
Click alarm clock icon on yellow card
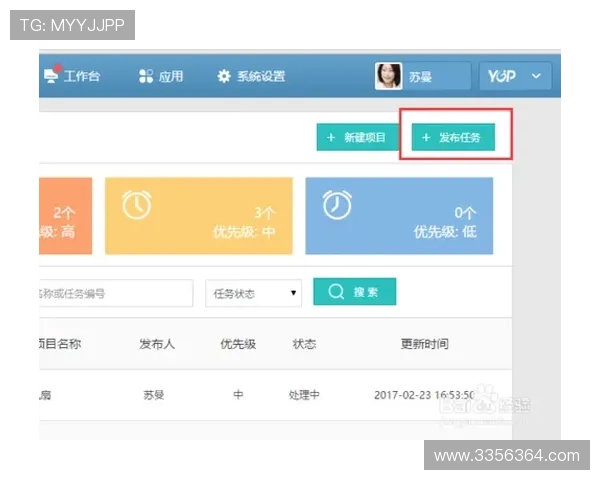coord(137,205)
